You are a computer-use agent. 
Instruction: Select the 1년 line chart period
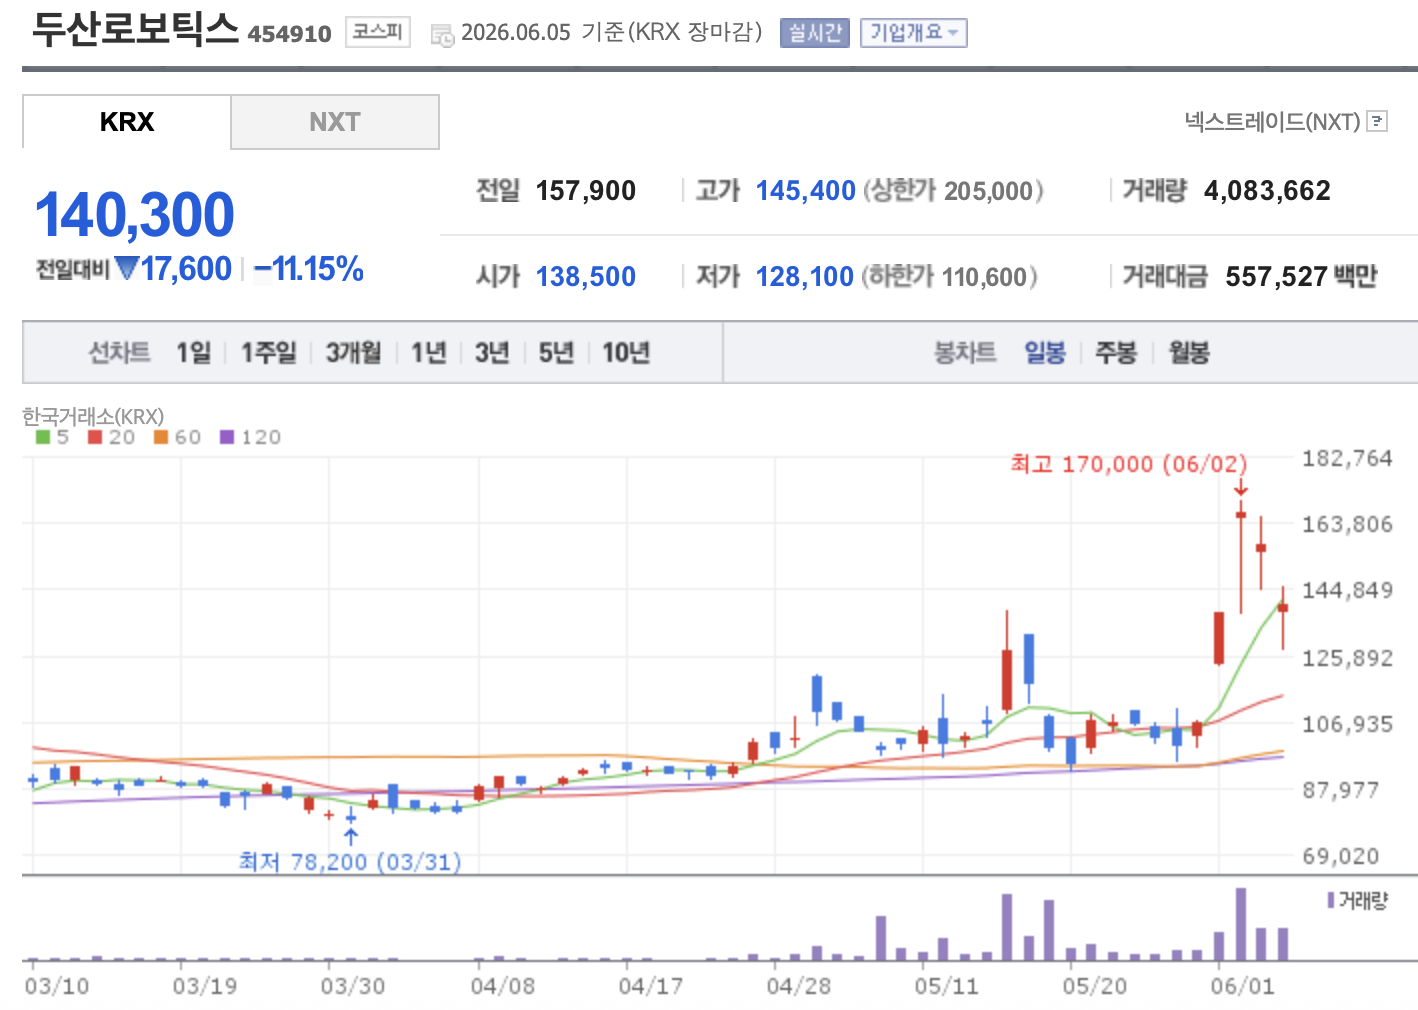(x=428, y=352)
